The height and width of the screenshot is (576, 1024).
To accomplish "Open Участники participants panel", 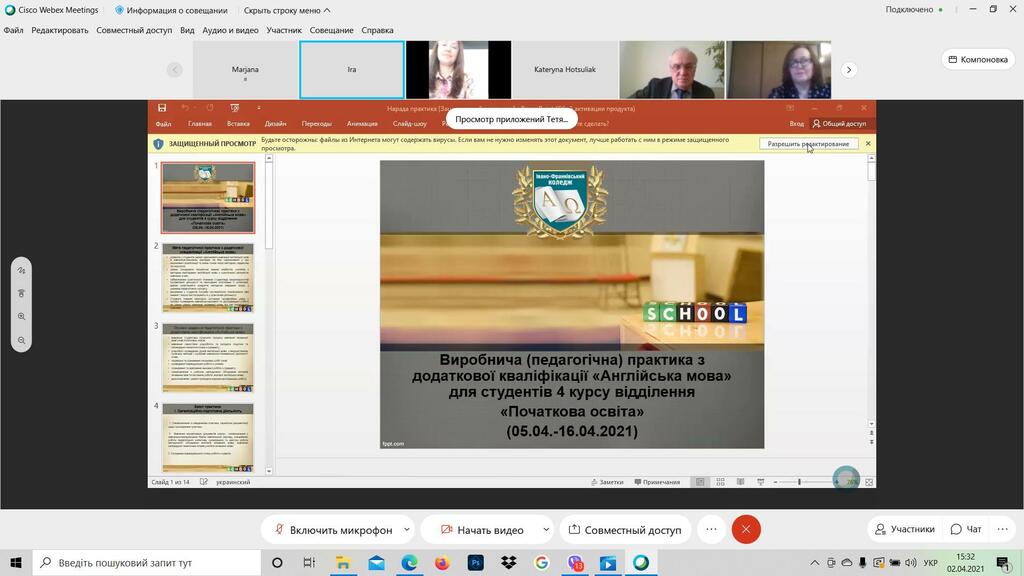I will tap(905, 529).
